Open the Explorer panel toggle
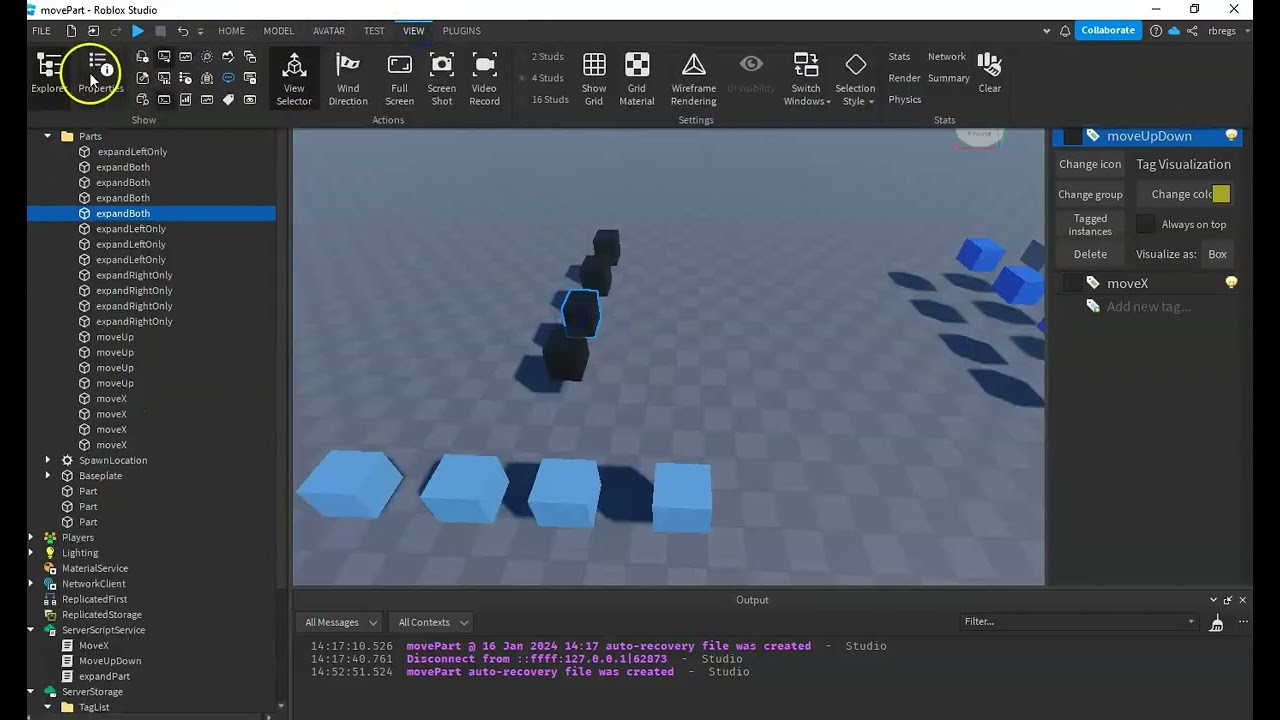 (x=48, y=73)
